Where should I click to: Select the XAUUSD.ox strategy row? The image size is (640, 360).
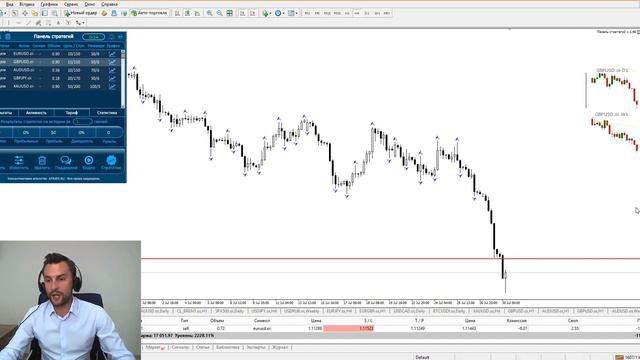60,87
